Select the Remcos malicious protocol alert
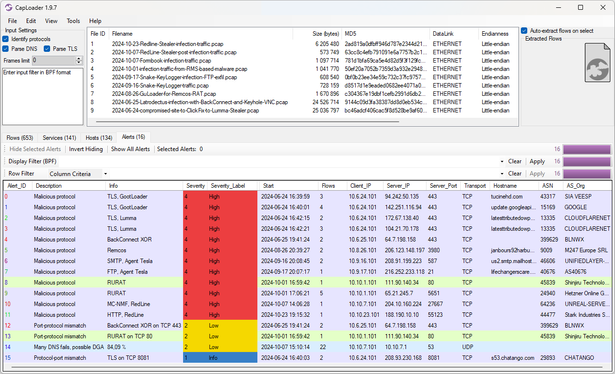 click(x=307, y=250)
